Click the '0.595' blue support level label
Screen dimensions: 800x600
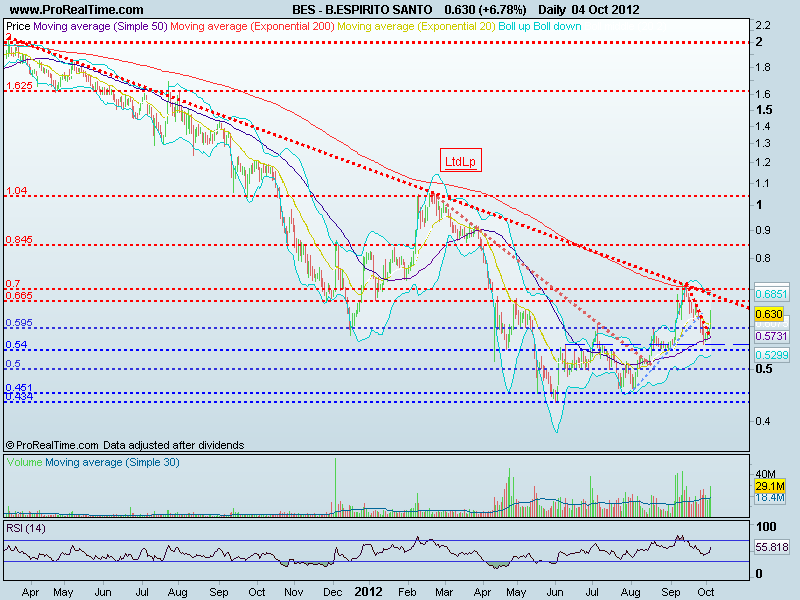coord(19,322)
